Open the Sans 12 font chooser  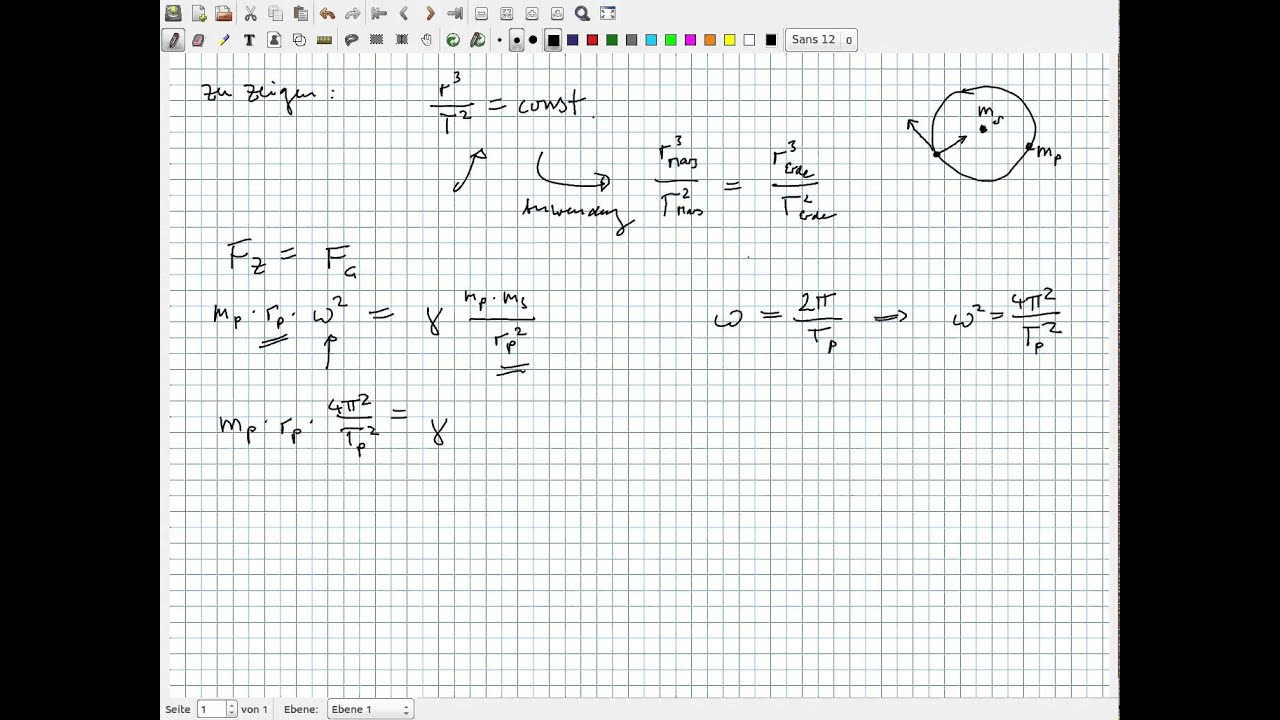[x=821, y=40]
